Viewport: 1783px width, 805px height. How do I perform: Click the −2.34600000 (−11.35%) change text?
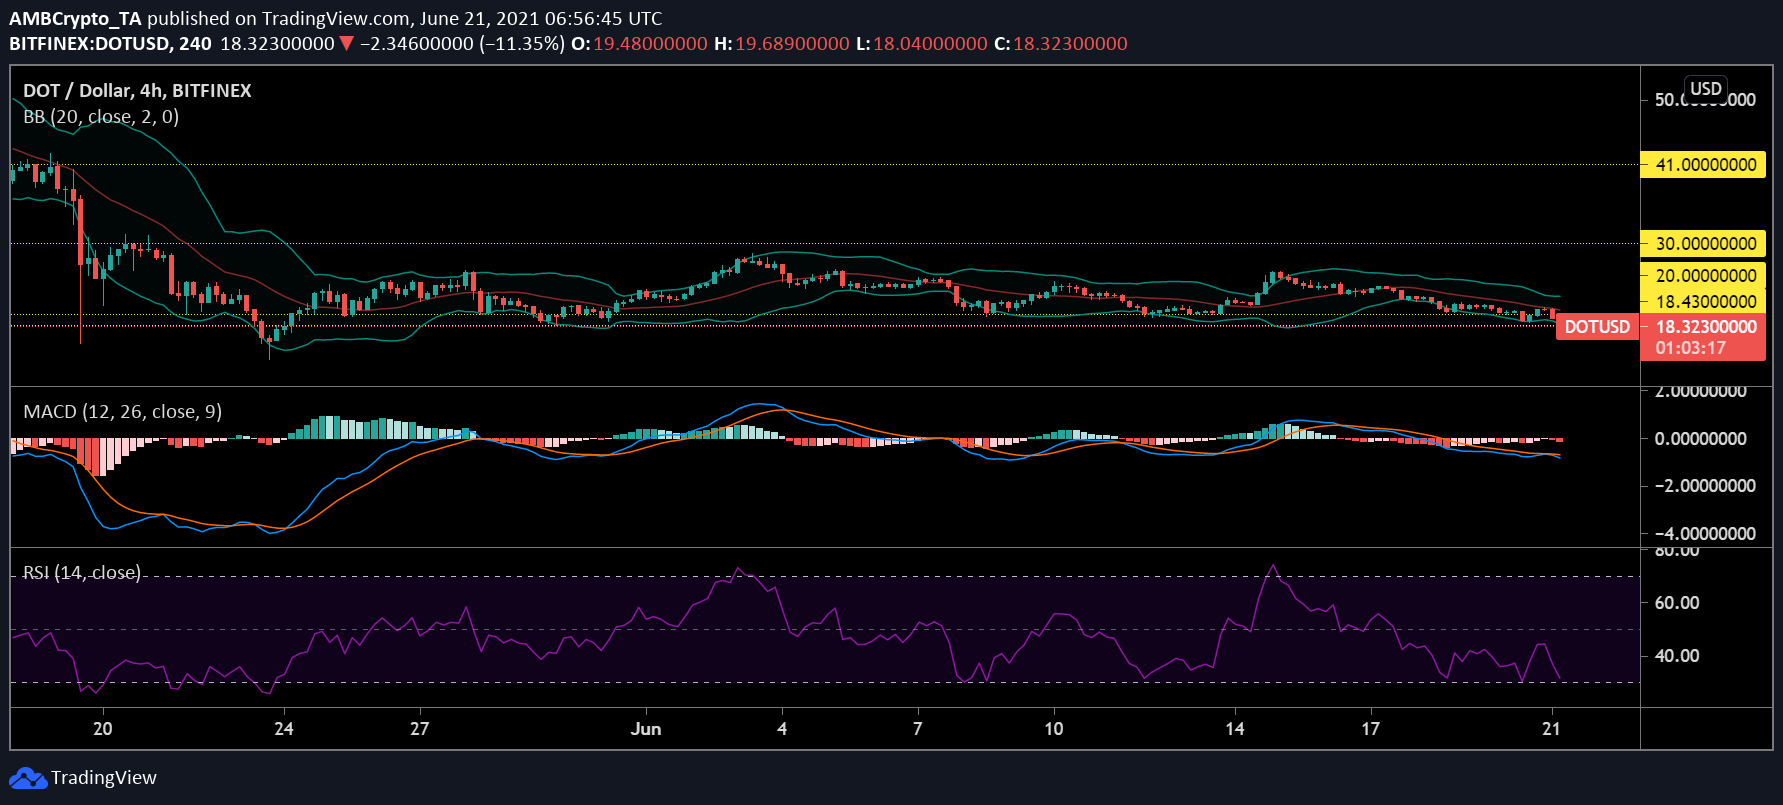tap(462, 43)
